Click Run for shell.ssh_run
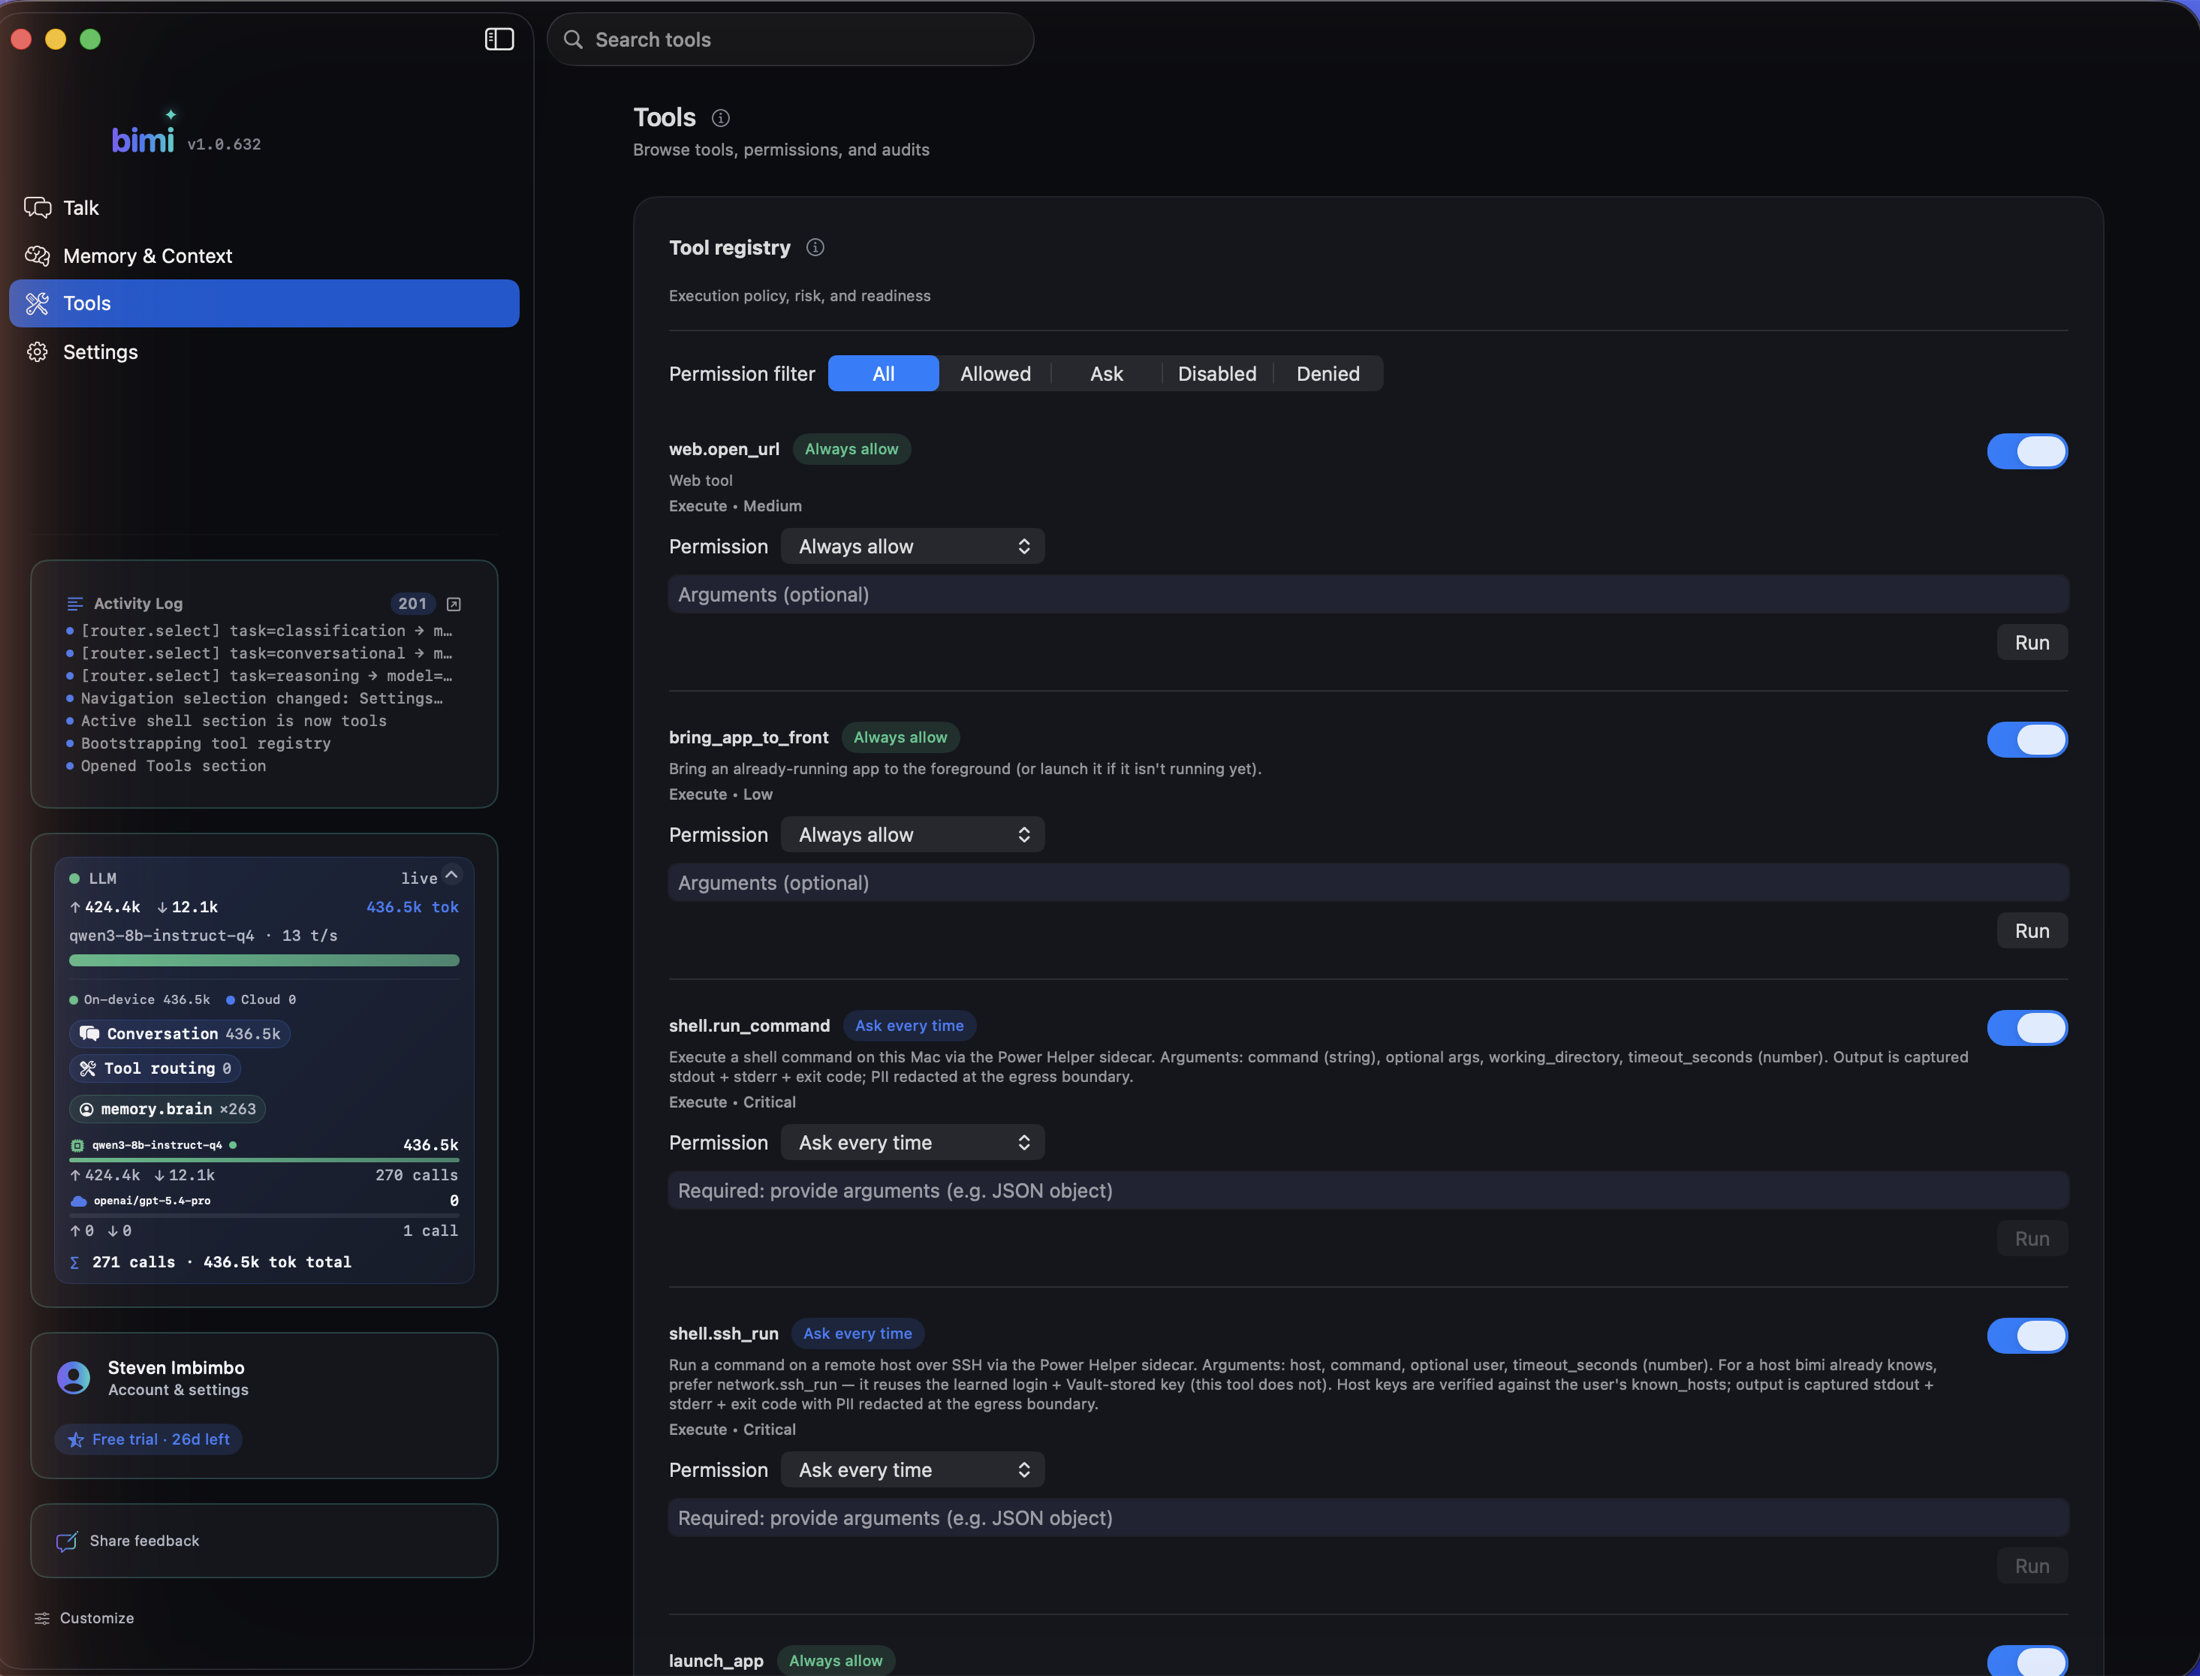 pos(2032,1565)
